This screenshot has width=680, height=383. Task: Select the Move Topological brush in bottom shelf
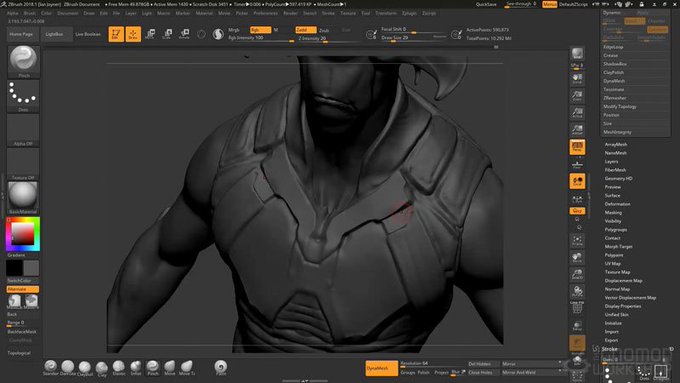[x=186, y=367]
